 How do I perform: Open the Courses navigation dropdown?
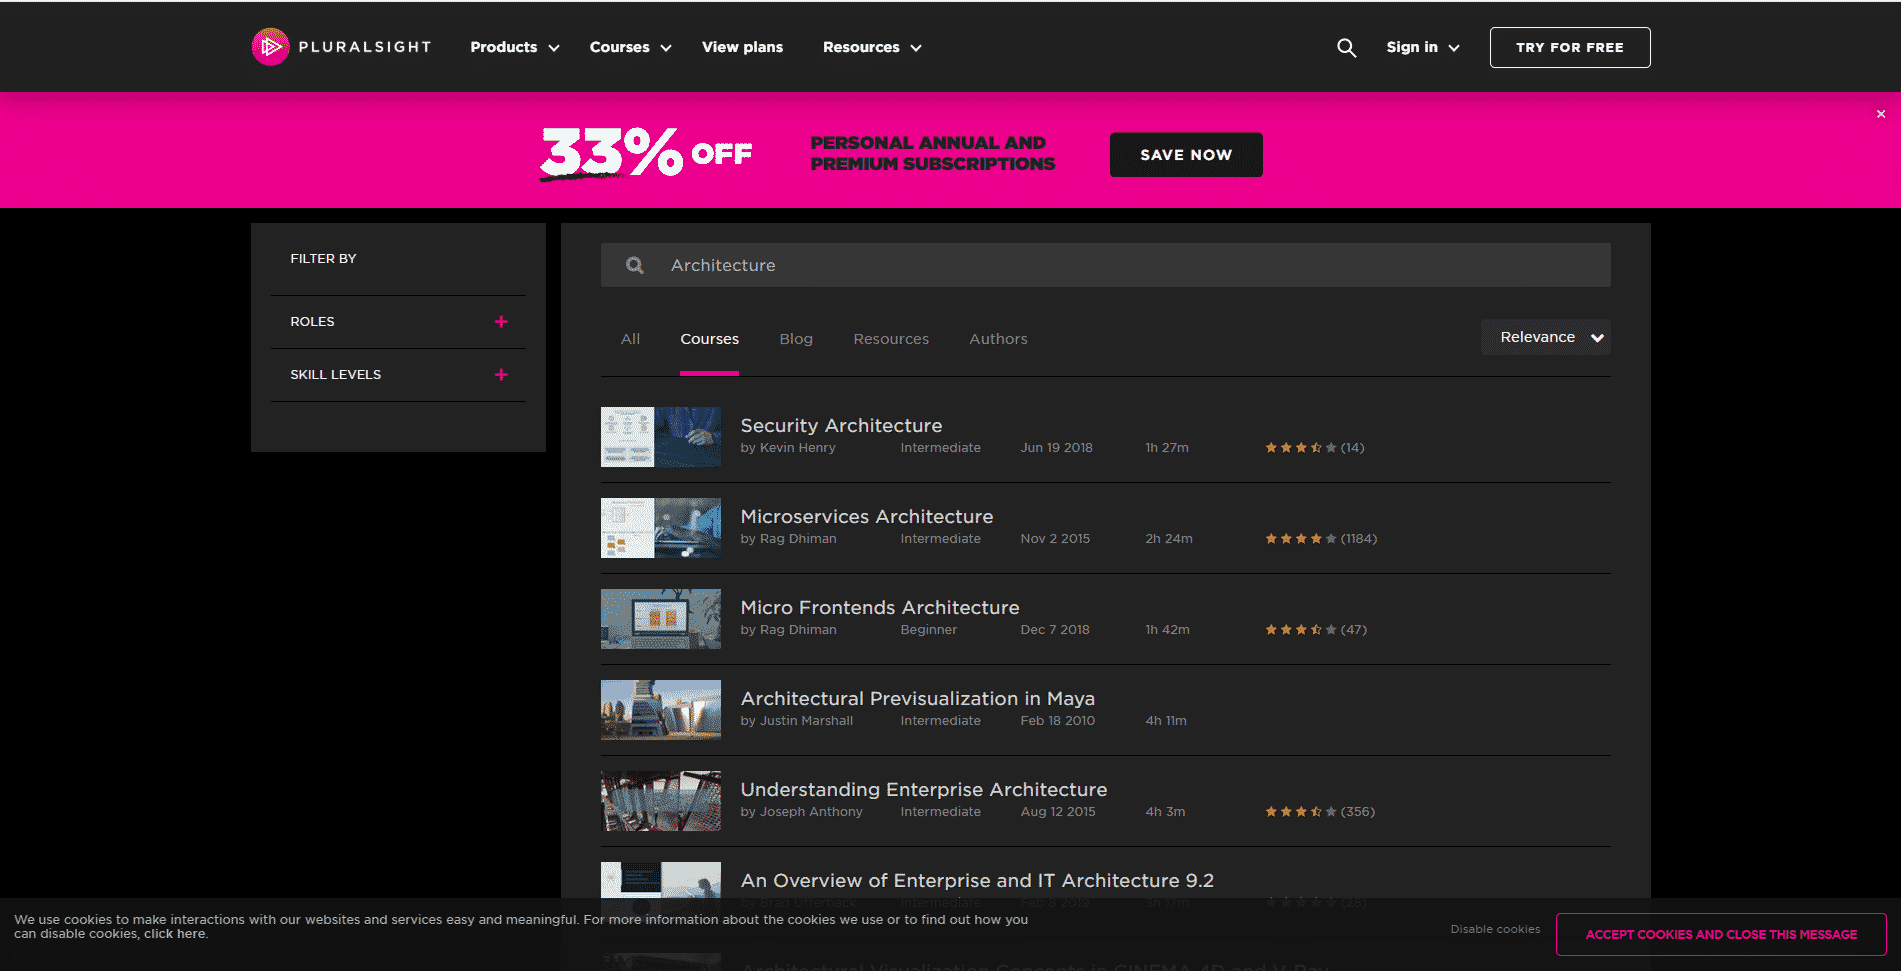(630, 47)
